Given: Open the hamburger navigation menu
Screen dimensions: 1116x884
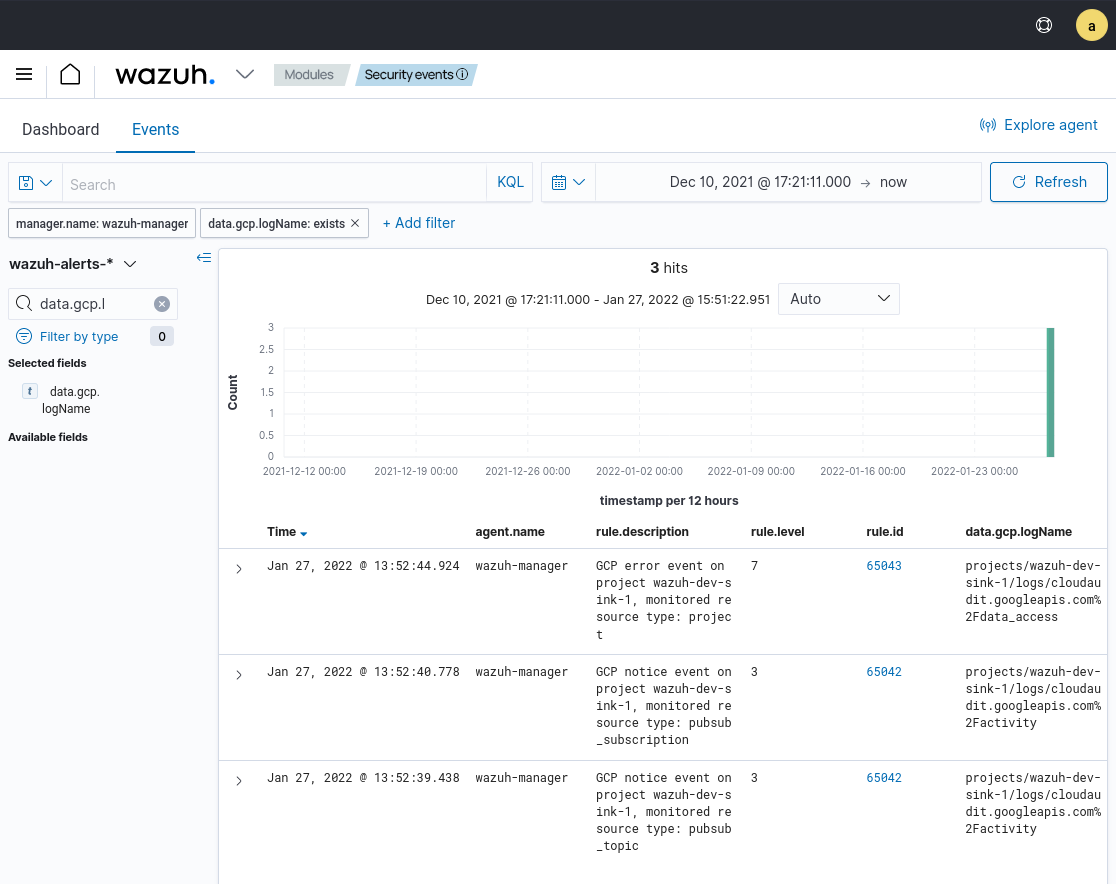Looking at the screenshot, I should (24, 74).
